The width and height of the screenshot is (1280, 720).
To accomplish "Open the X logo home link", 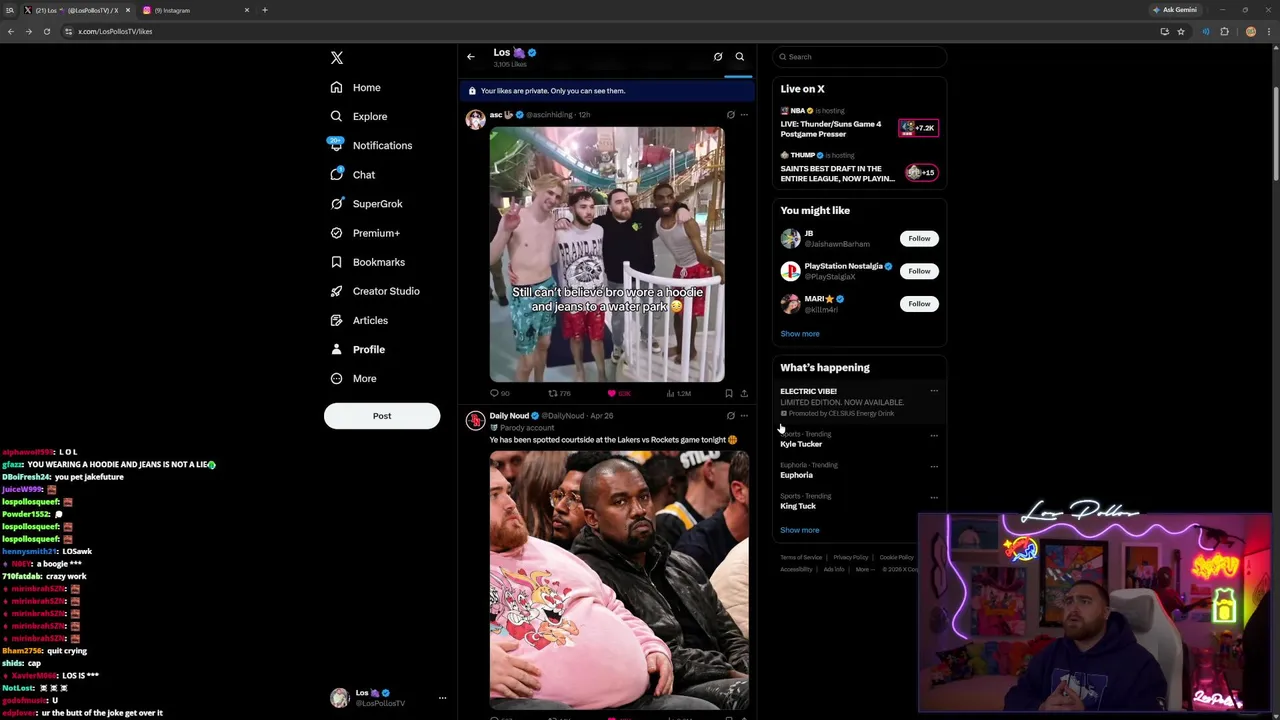I will point(337,58).
